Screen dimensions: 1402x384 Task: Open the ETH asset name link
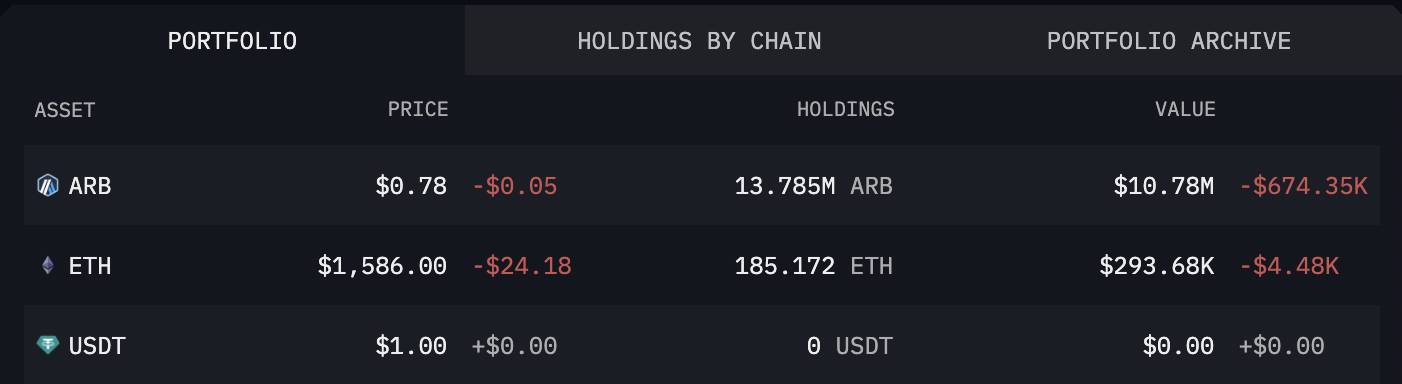[x=90, y=266]
